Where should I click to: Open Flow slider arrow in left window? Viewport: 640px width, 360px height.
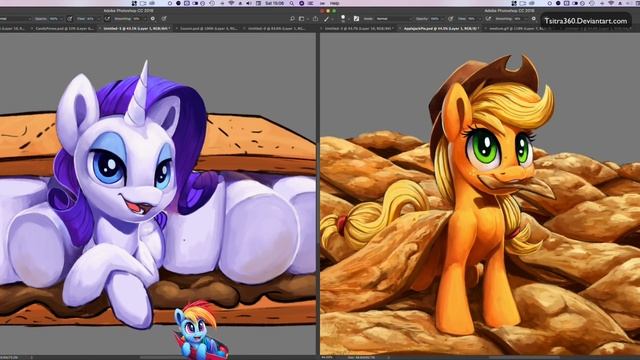98,19
